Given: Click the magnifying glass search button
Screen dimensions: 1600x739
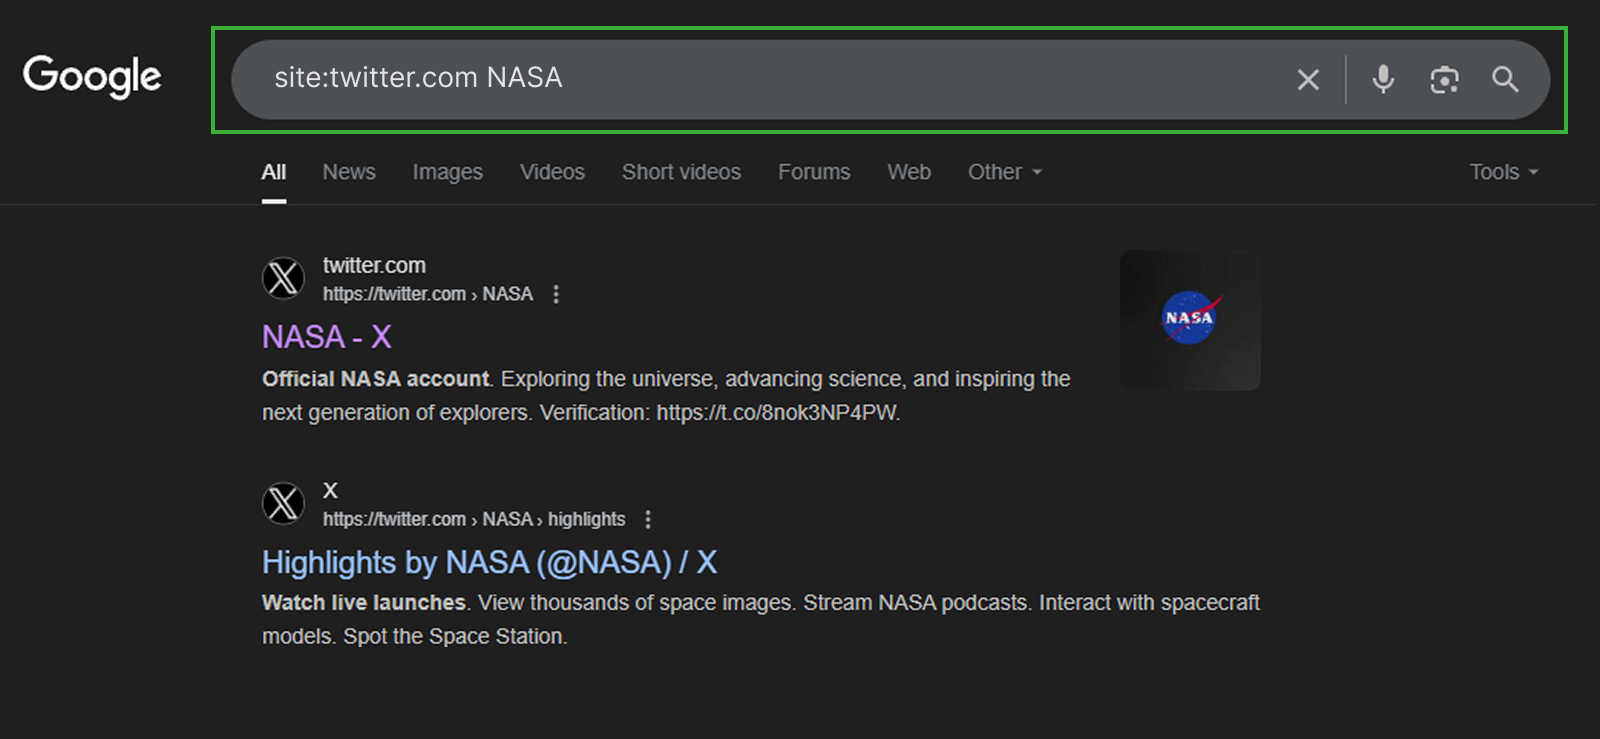Looking at the screenshot, I should coord(1505,79).
